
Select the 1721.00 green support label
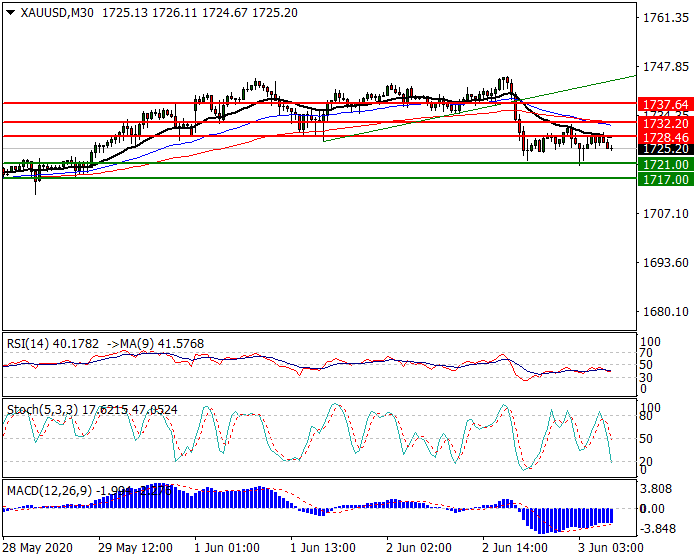[x=666, y=164]
